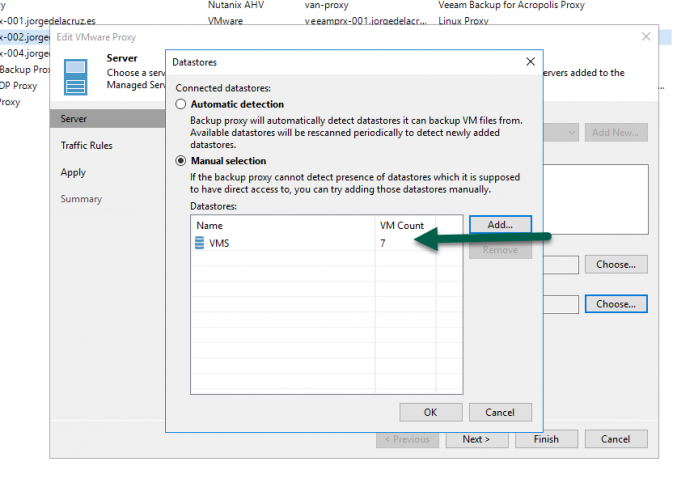Click Finish in Edit VMware Proxy
This screenshot has width=694, height=483.
pos(546,439)
